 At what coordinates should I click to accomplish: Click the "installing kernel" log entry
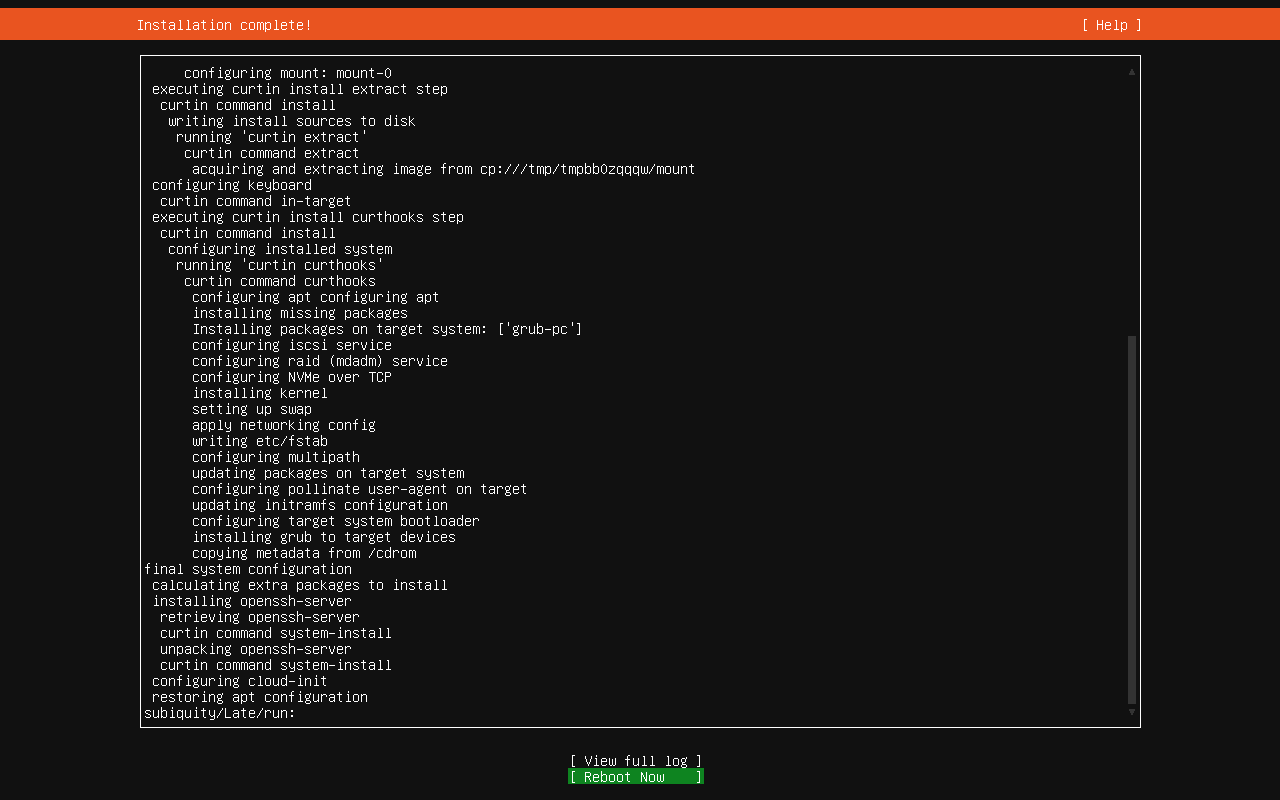click(x=260, y=393)
